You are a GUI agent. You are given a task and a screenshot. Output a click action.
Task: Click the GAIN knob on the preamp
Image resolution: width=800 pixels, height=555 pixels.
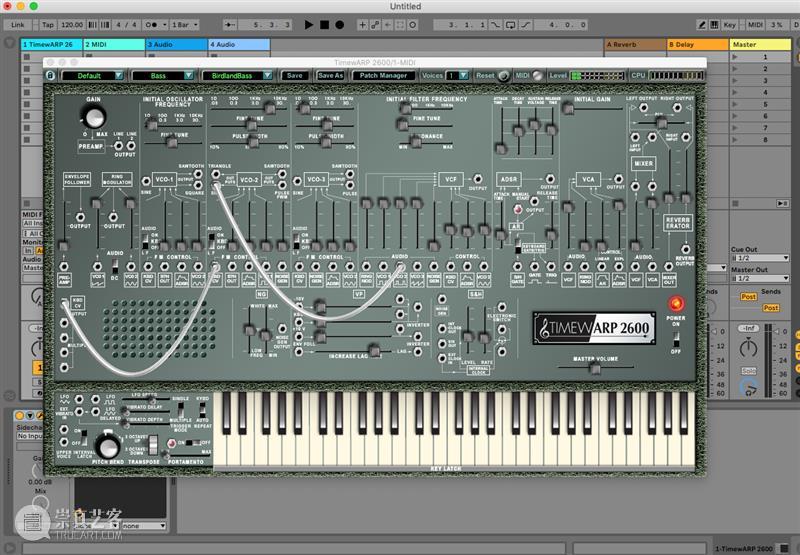coord(94,117)
